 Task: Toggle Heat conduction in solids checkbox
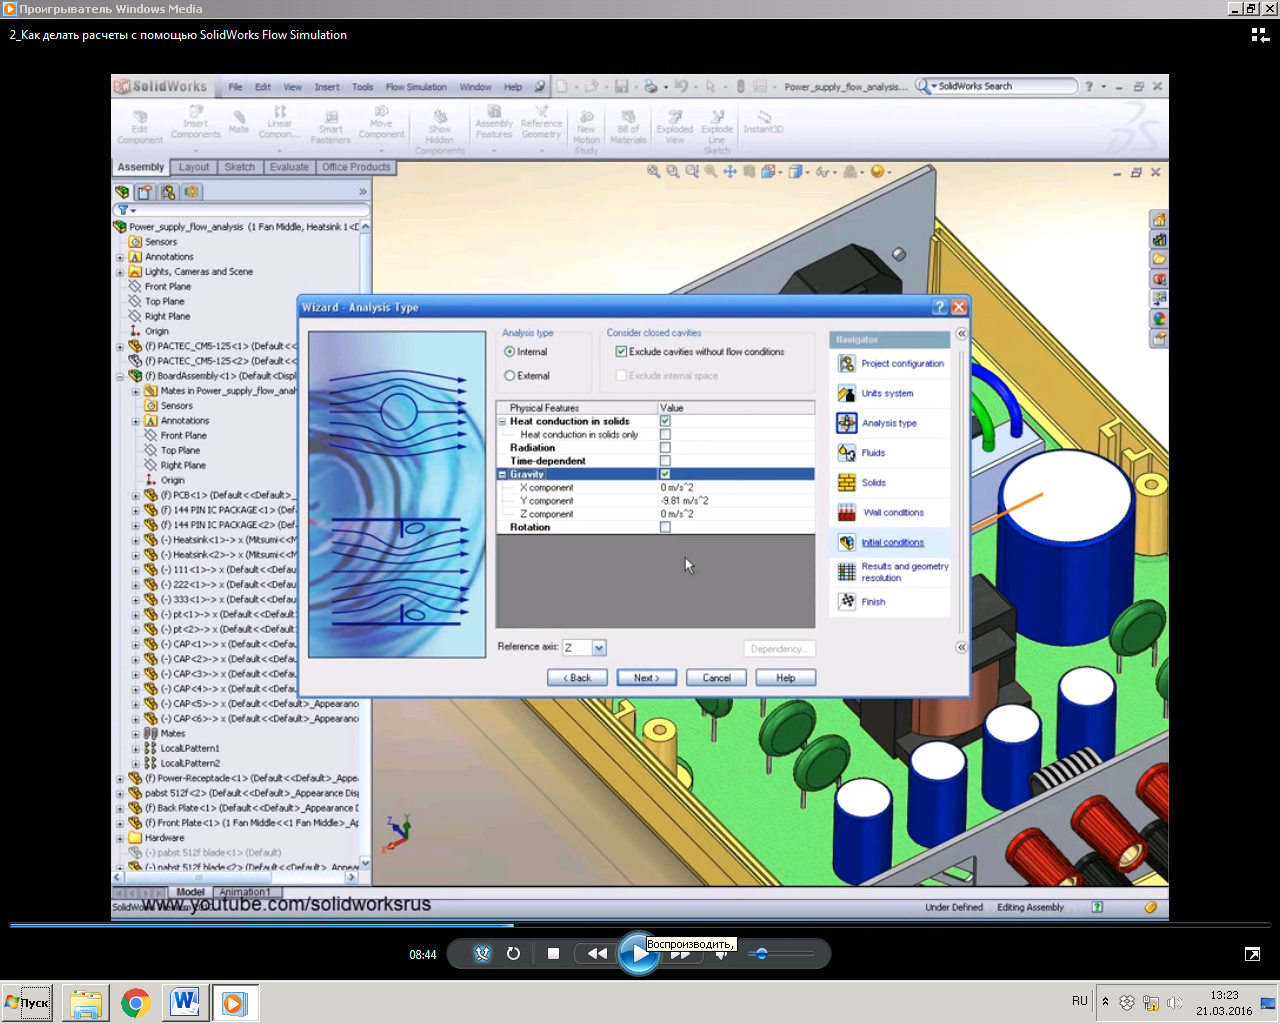(x=665, y=421)
